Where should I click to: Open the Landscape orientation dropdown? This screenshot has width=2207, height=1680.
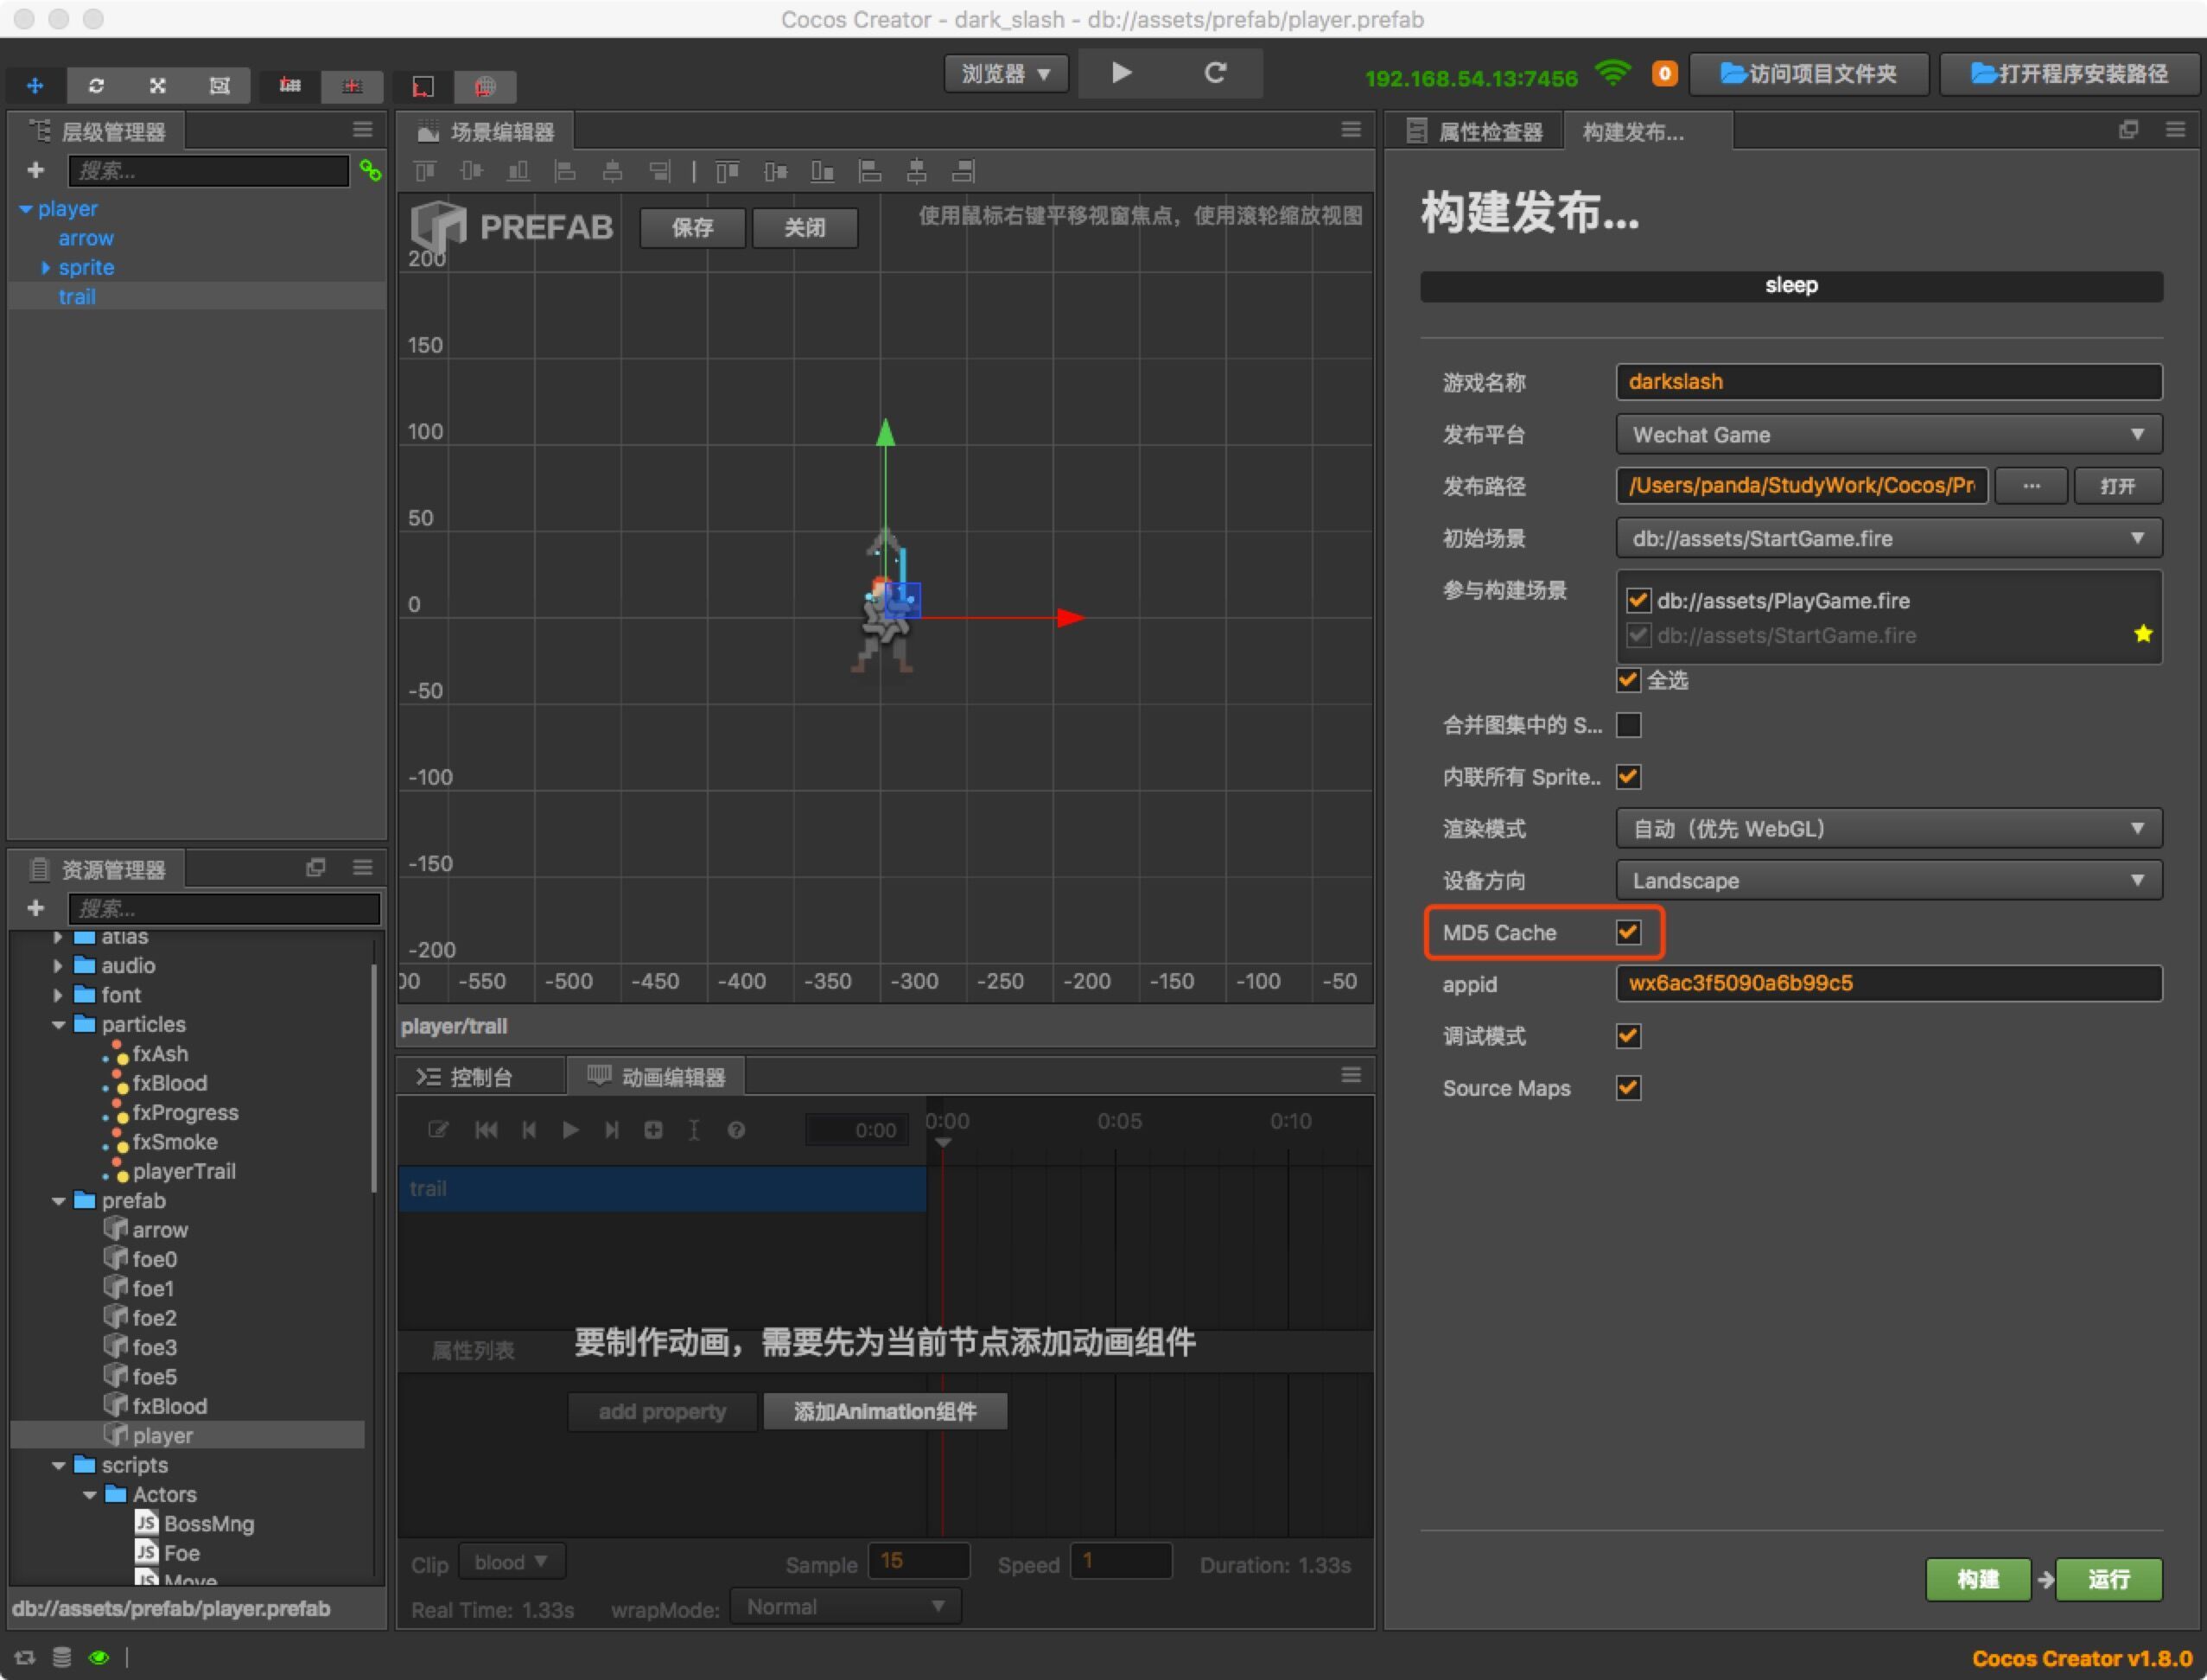[1888, 881]
